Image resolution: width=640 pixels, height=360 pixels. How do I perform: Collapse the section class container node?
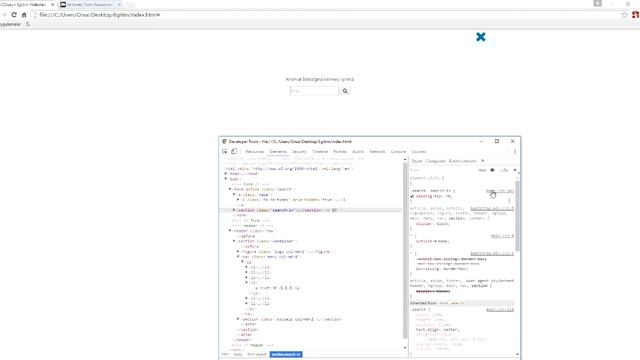tap(234, 241)
